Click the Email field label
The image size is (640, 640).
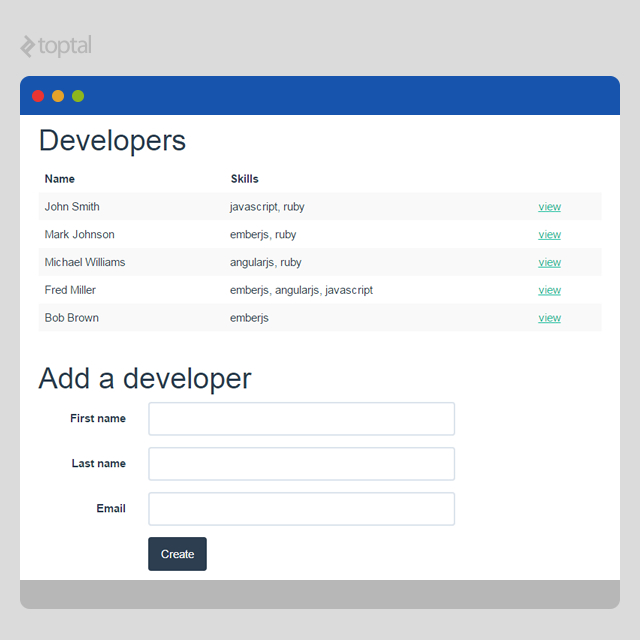click(111, 509)
